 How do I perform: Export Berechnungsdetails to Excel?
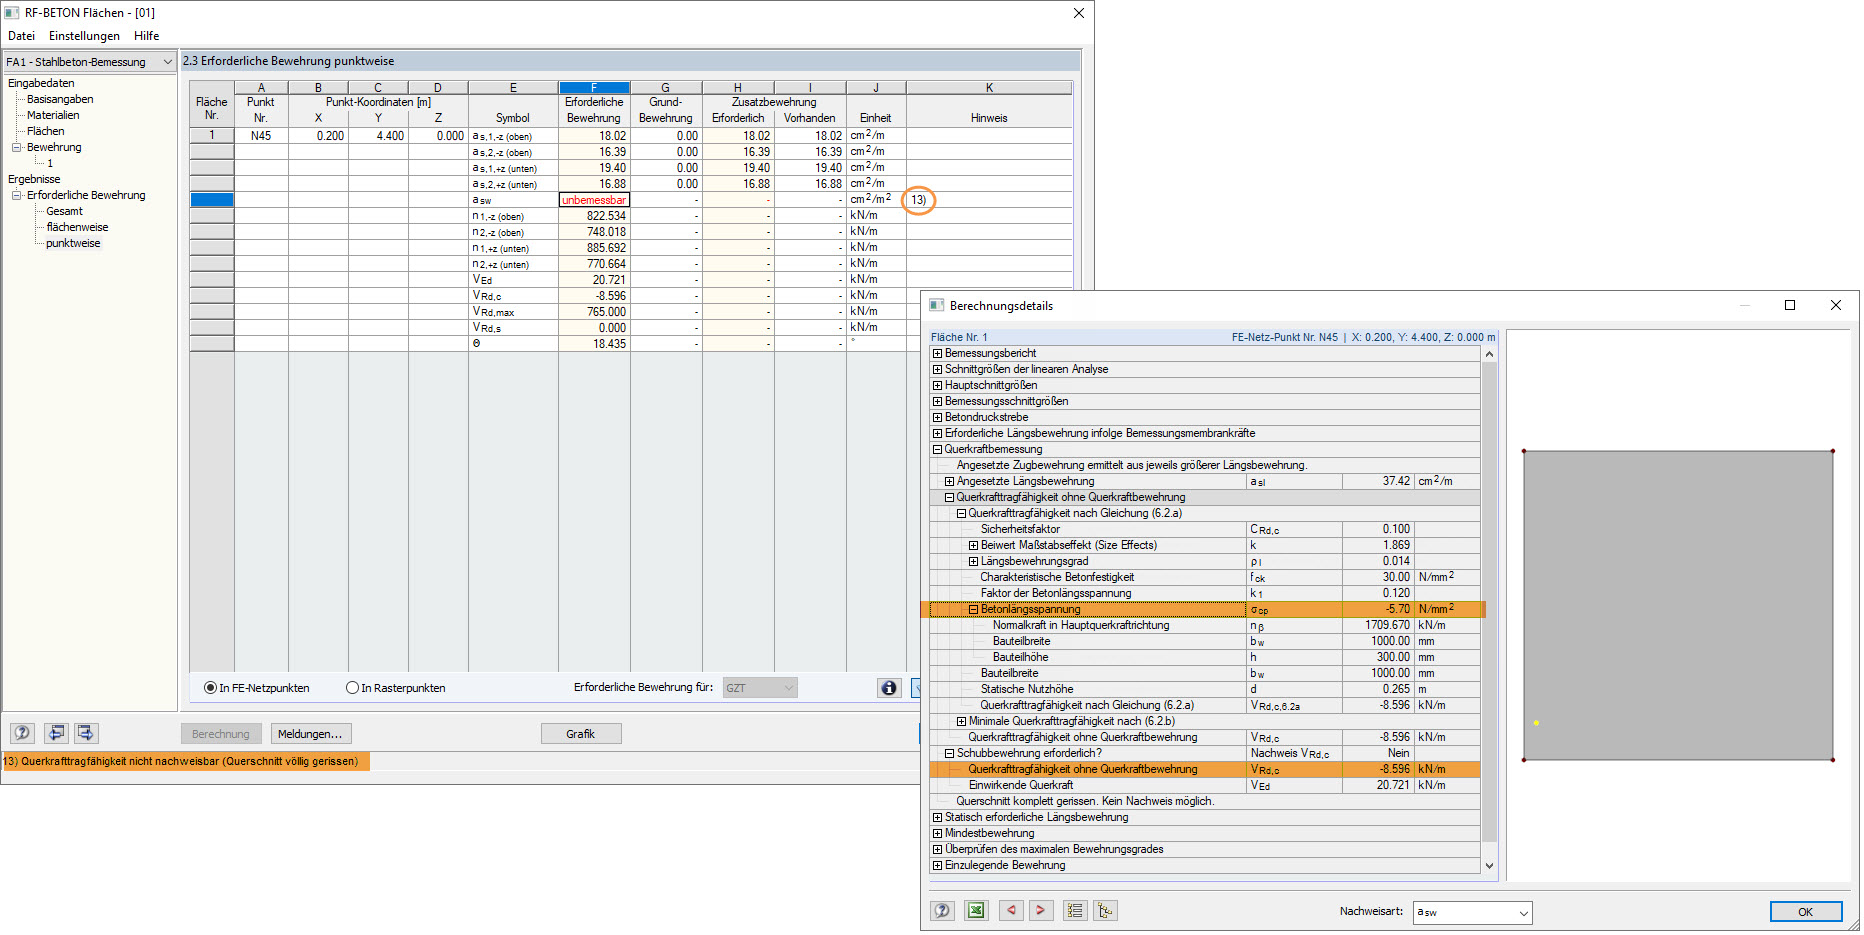(976, 910)
